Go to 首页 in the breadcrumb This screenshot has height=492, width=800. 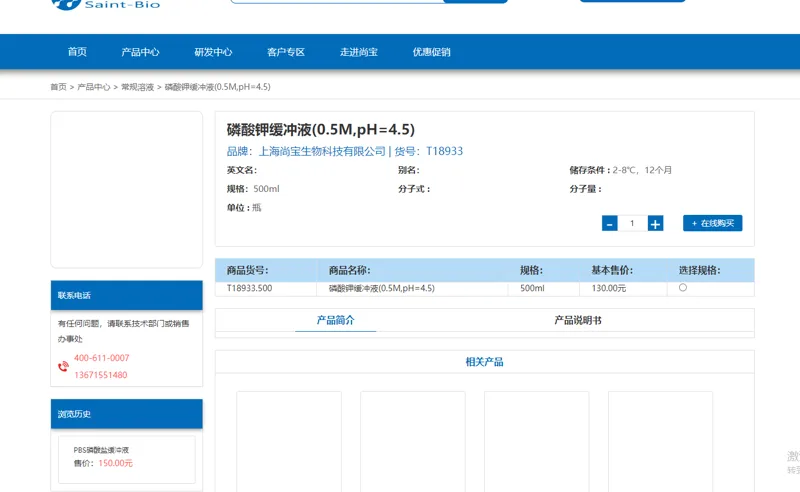pyautogui.click(x=58, y=87)
